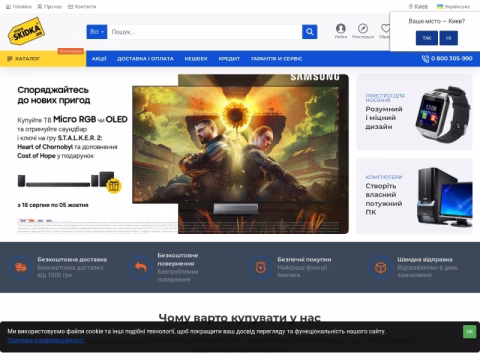
Task: Open ГАРАНТІЯ И СЕРВІС menu item
Action: [x=277, y=59]
